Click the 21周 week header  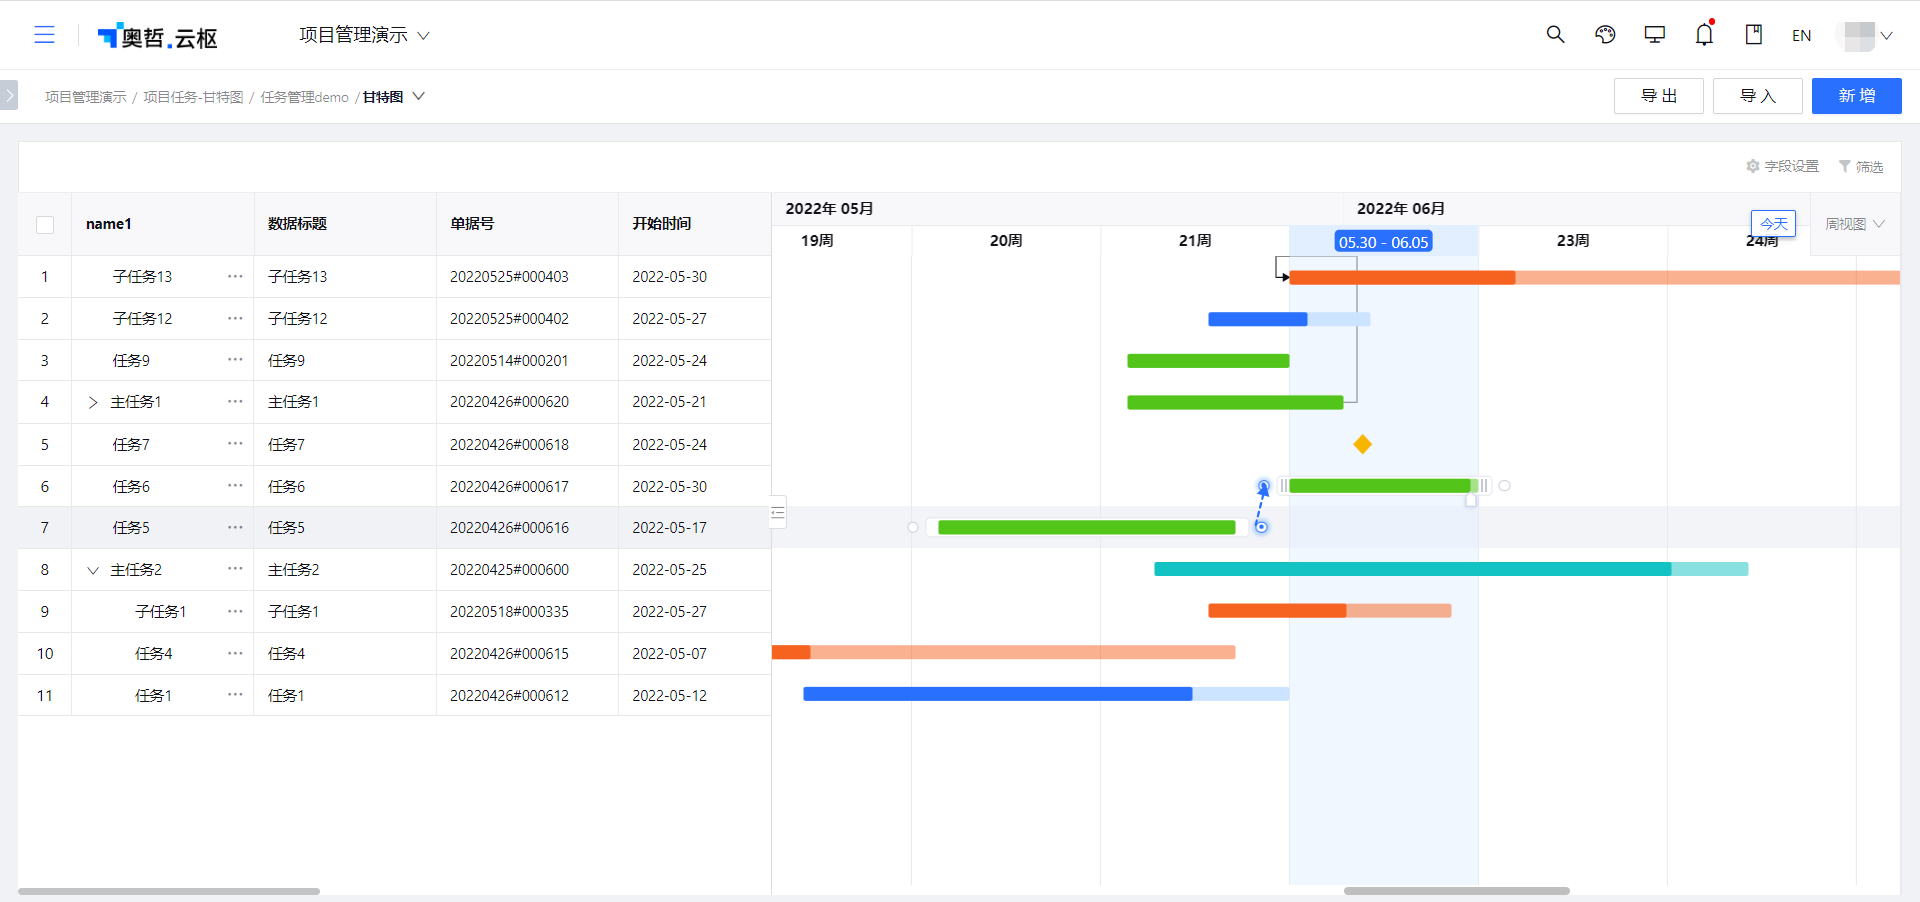(1195, 241)
